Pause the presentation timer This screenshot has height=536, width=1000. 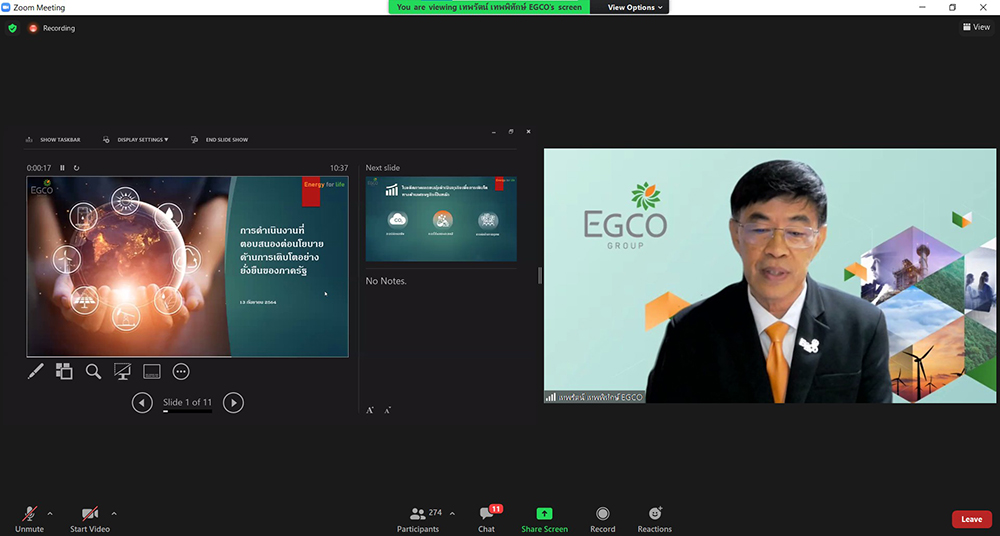click(x=62, y=168)
